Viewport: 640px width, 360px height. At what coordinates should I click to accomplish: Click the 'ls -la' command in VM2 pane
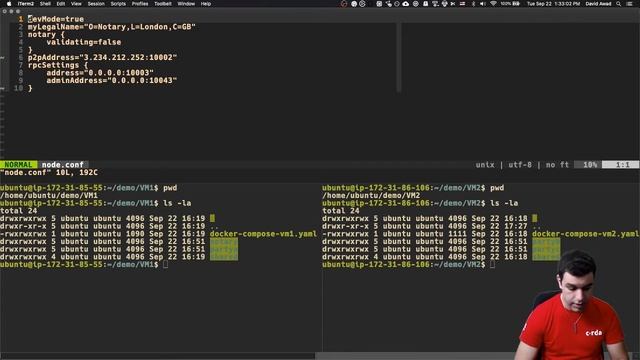[504, 203]
